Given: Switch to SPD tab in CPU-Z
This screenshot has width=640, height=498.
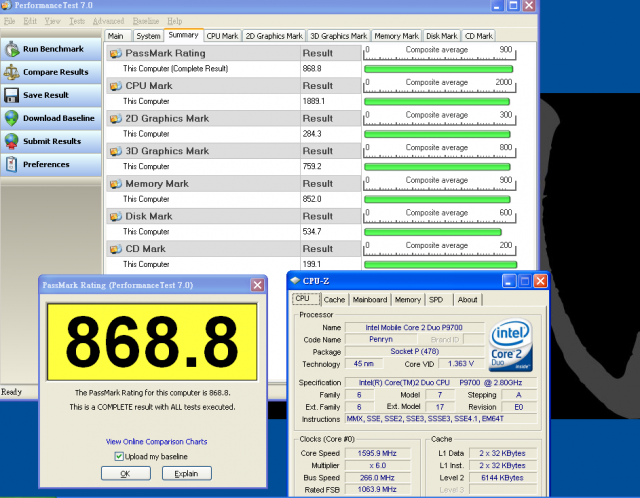Looking at the screenshot, I should (440, 300).
